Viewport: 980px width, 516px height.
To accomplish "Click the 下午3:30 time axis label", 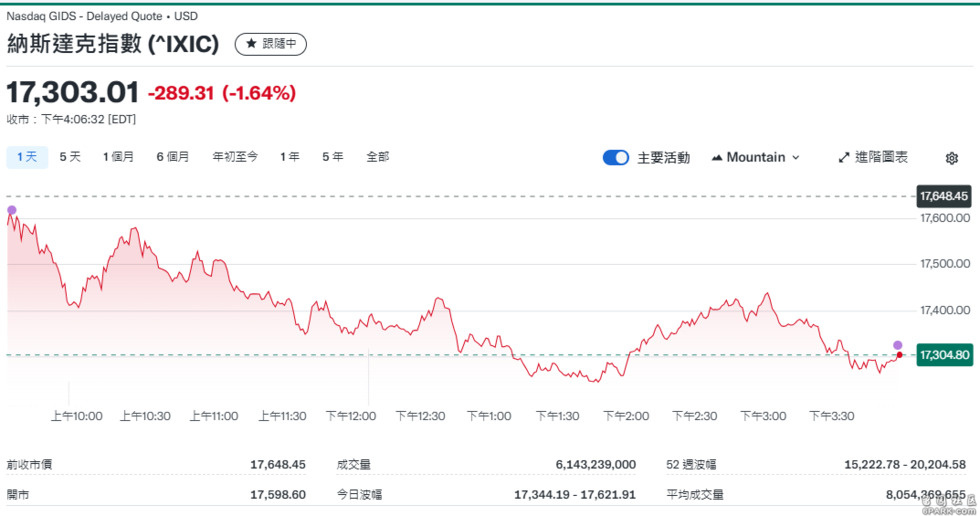I will [831, 416].
